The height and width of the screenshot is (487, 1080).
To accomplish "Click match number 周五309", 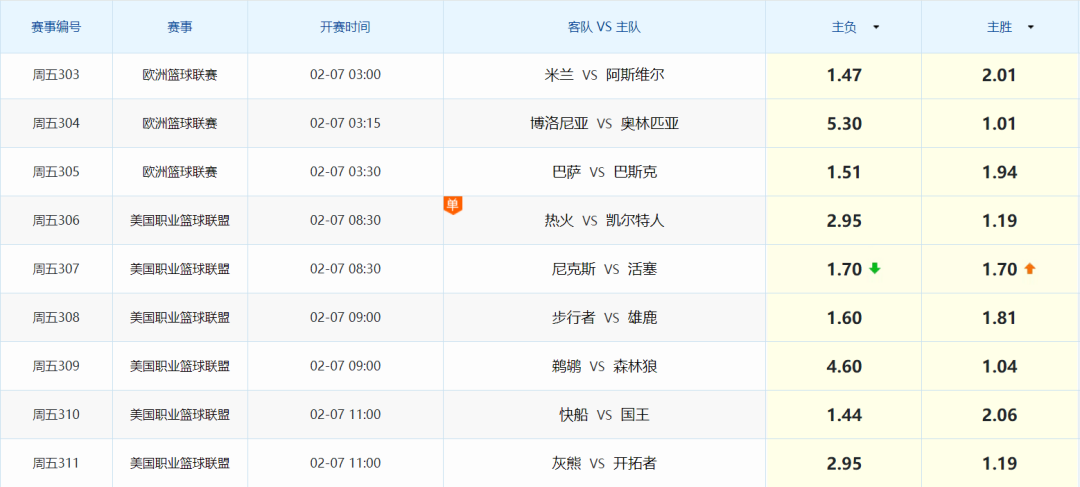I will 56,366.
